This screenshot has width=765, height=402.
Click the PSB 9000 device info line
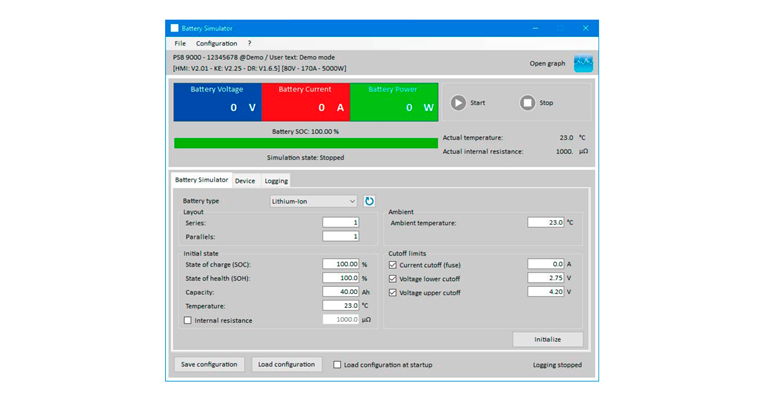coord(254,58)
